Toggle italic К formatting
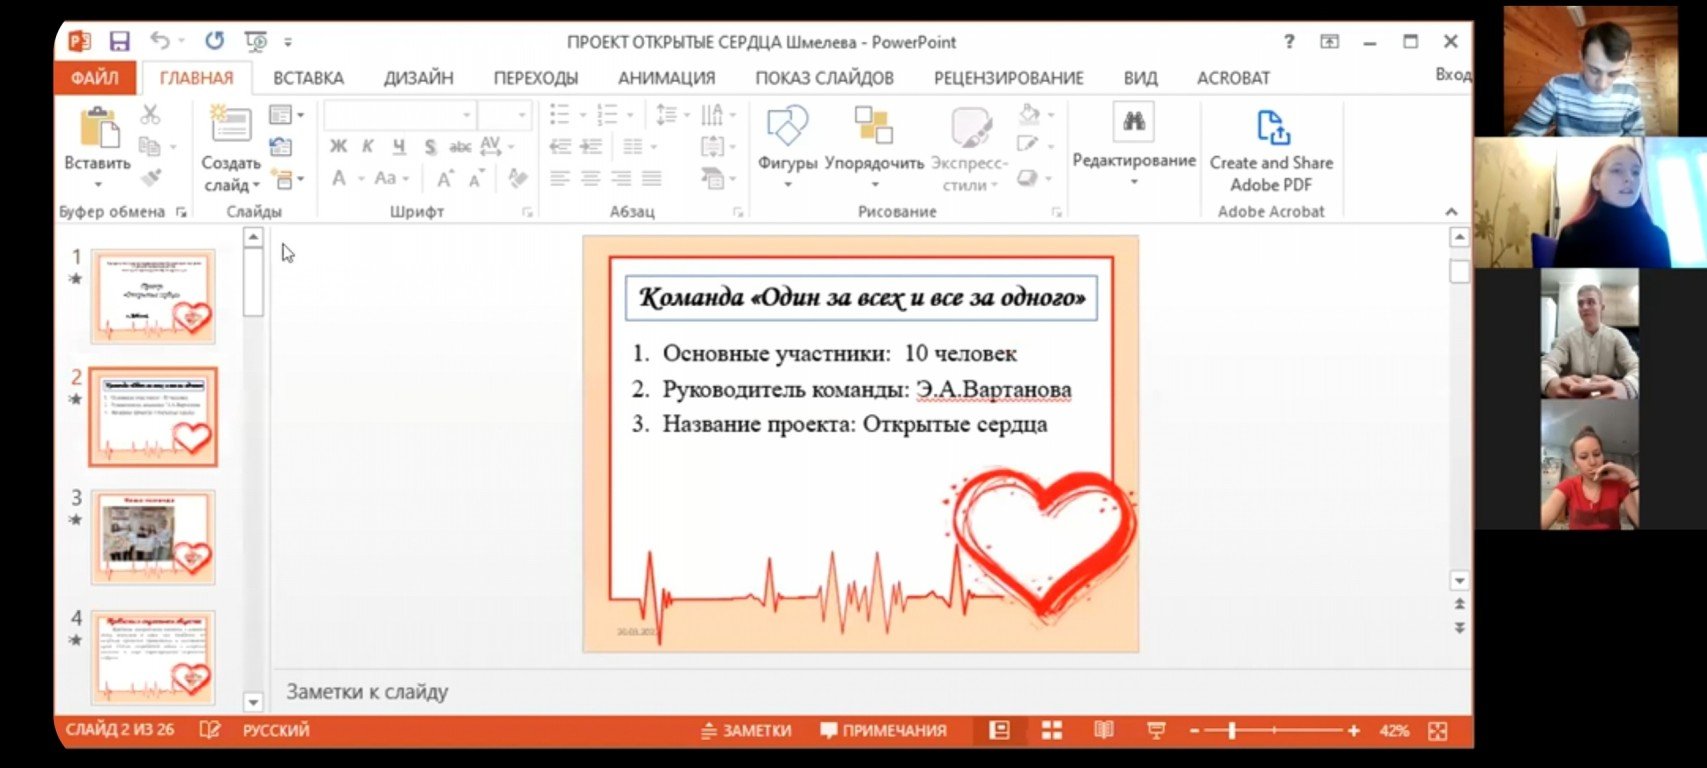Image resolution: width=1707 pixels, height=768 pixels. tap(368, 147)
